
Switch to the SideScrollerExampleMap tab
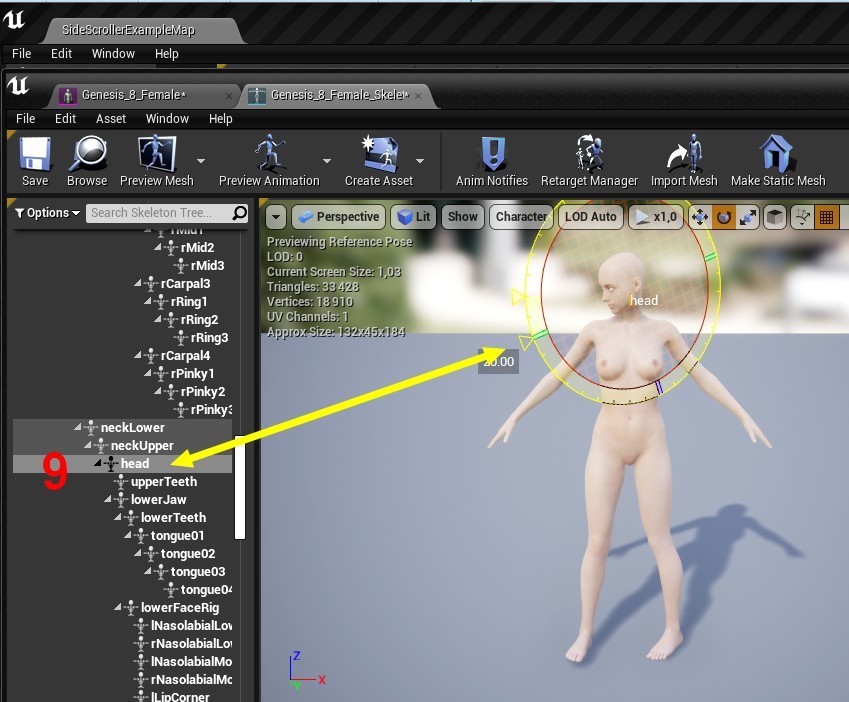click(x=128, y=30)
